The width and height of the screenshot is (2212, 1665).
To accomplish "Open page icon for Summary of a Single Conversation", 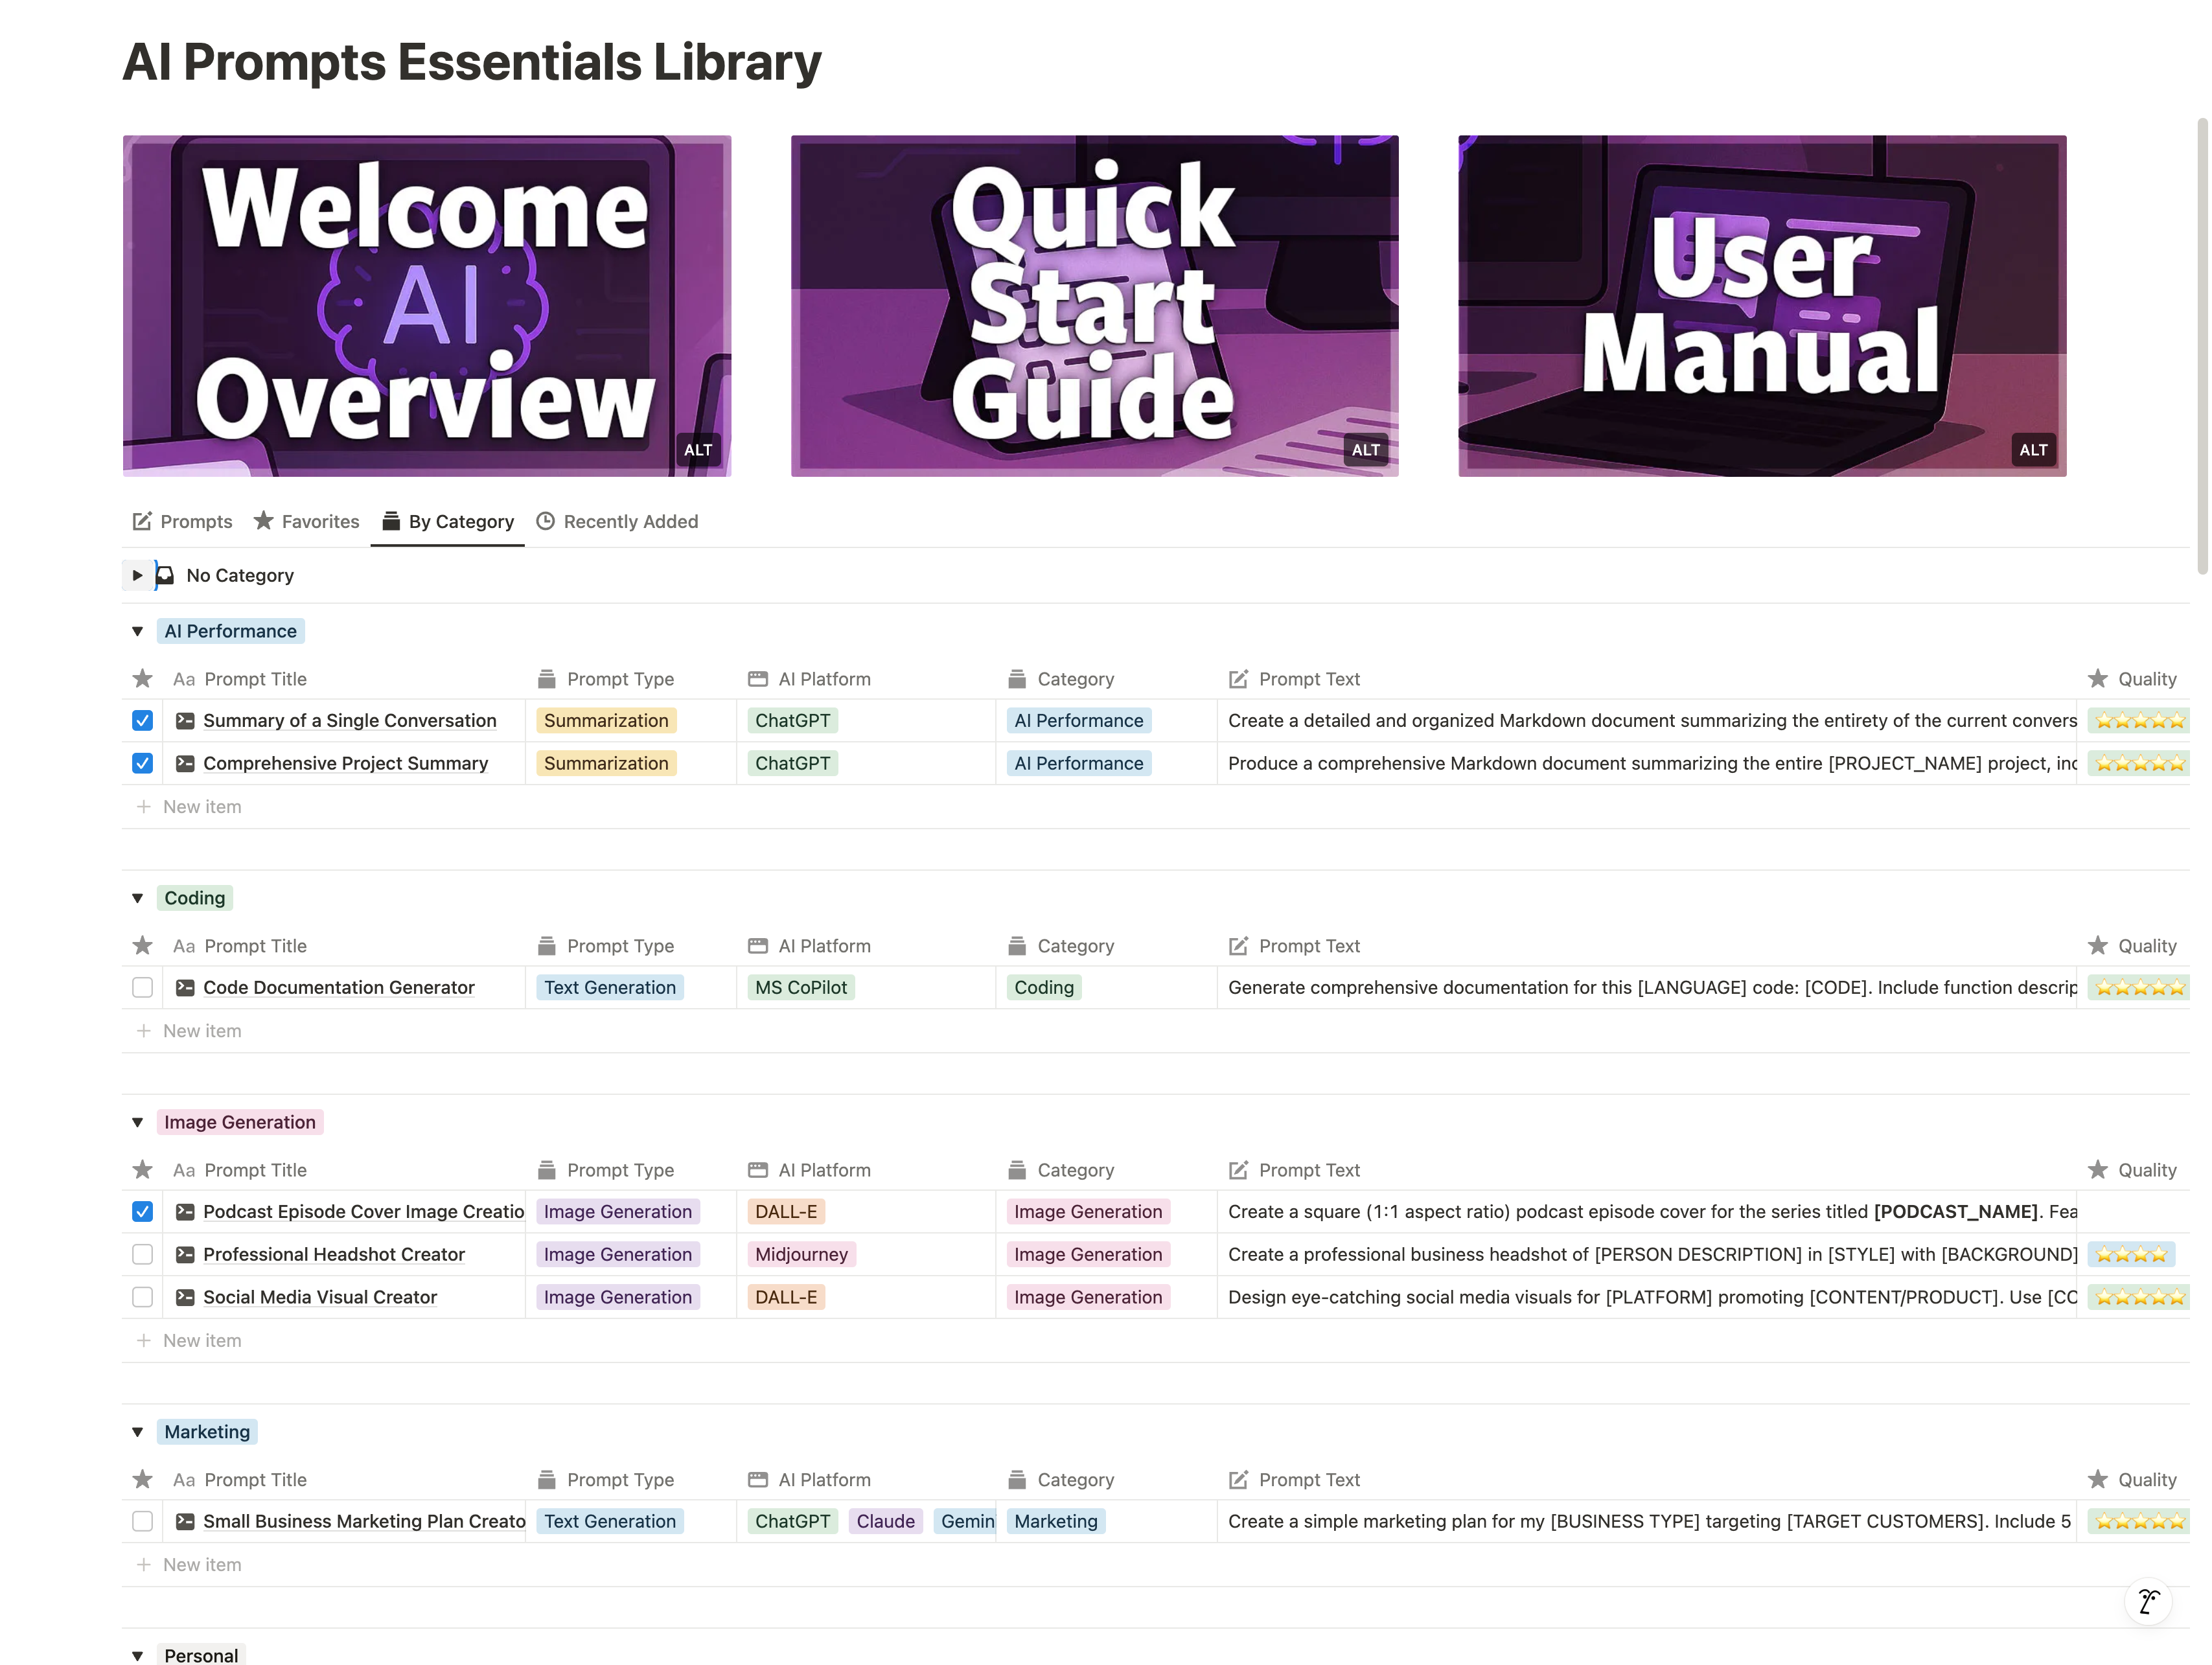I will pos(185,720).
